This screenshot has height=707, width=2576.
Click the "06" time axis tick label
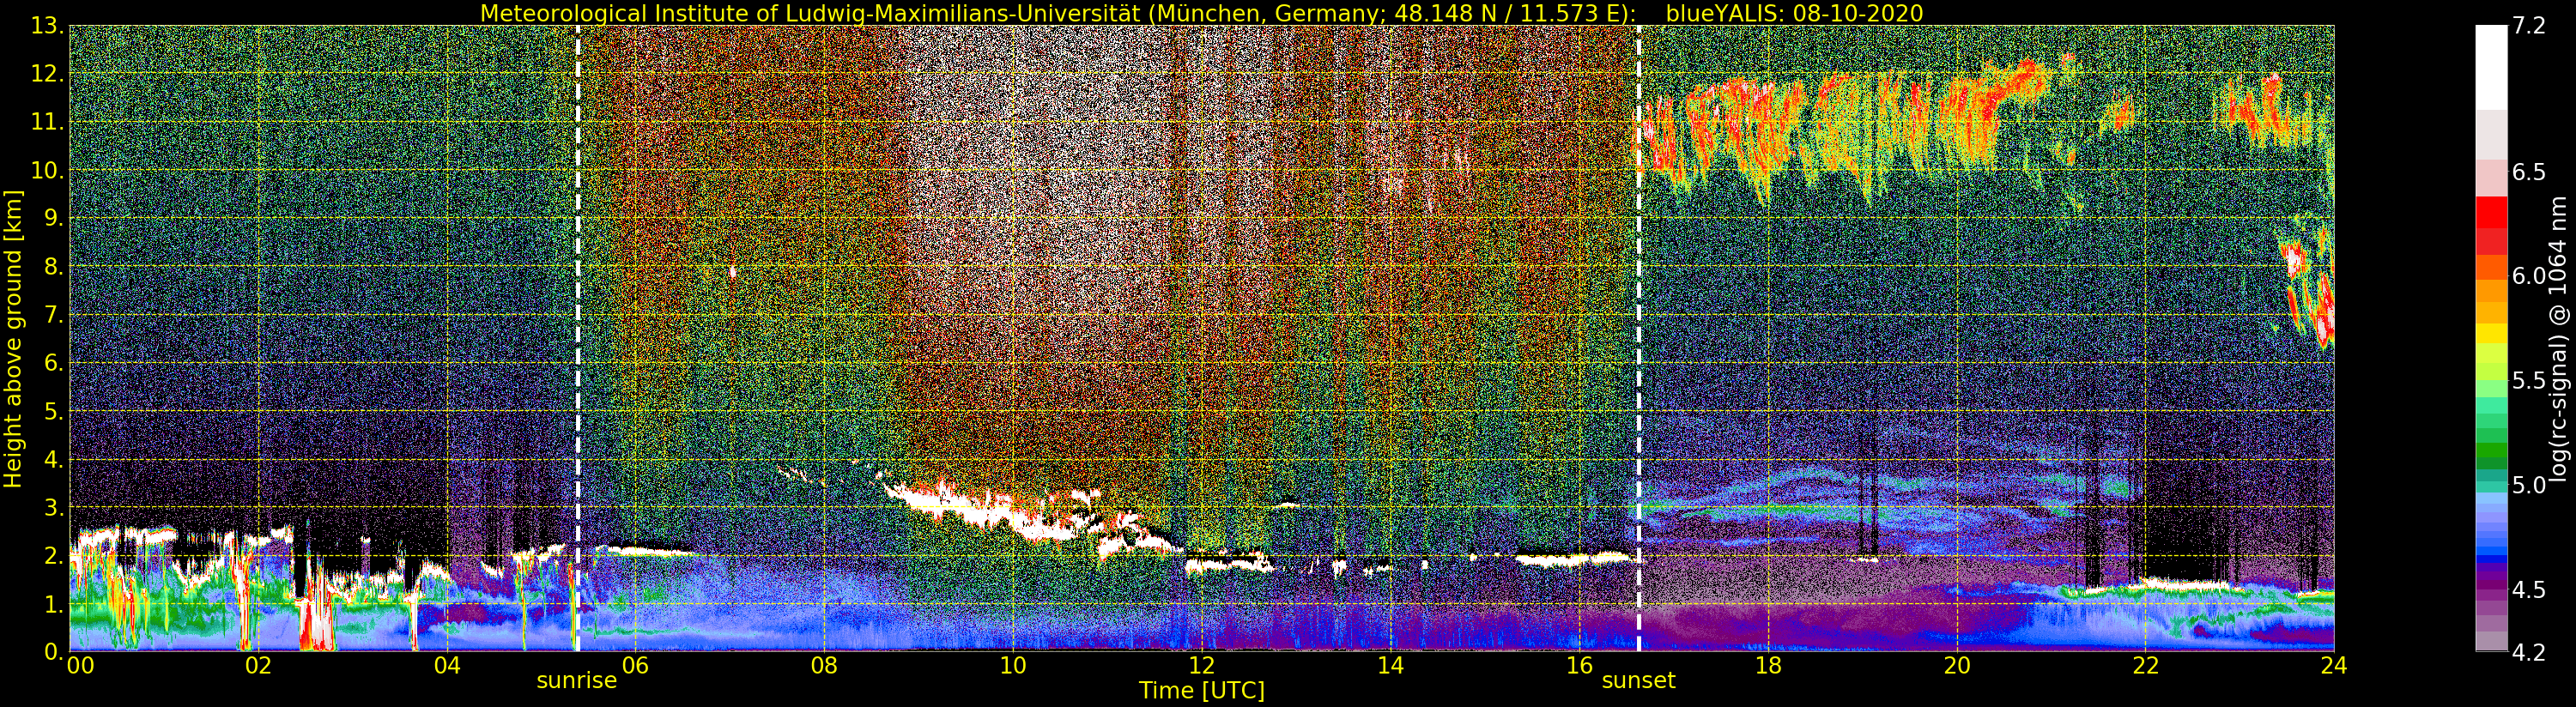635,666
